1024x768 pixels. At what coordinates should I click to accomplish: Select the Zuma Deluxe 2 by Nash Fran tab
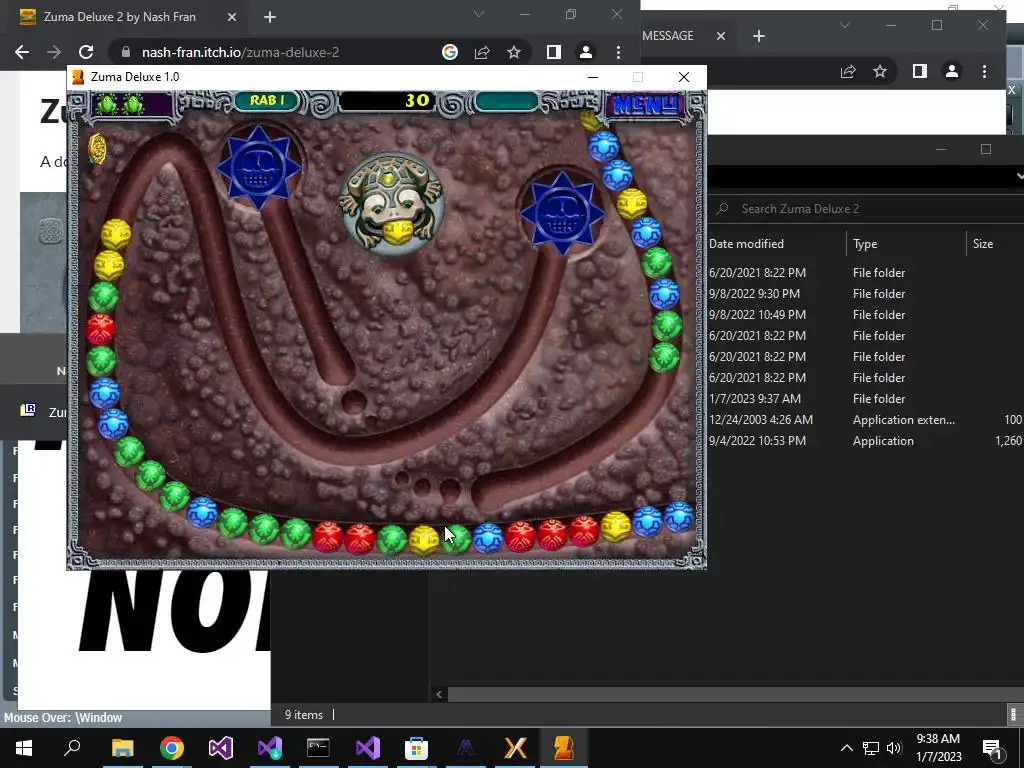pyautogui.click(x=129, y=17)
